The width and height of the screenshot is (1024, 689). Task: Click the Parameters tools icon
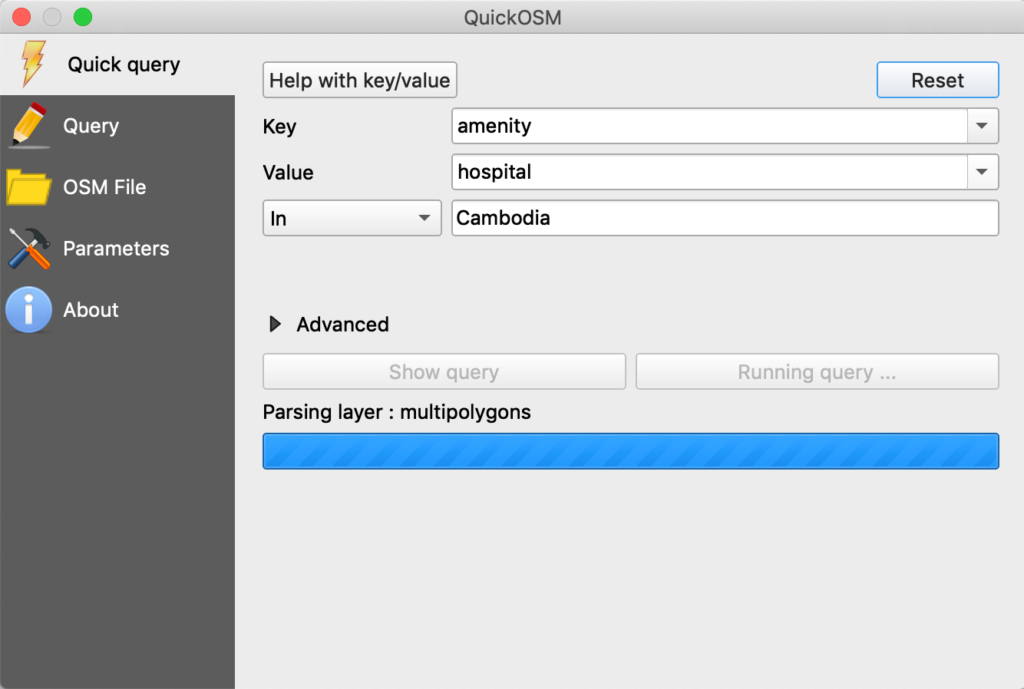pos(29,248)
